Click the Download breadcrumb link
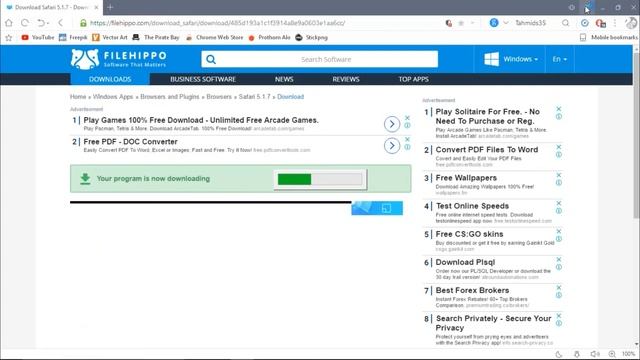640x360 pixels. coord(291,97)
